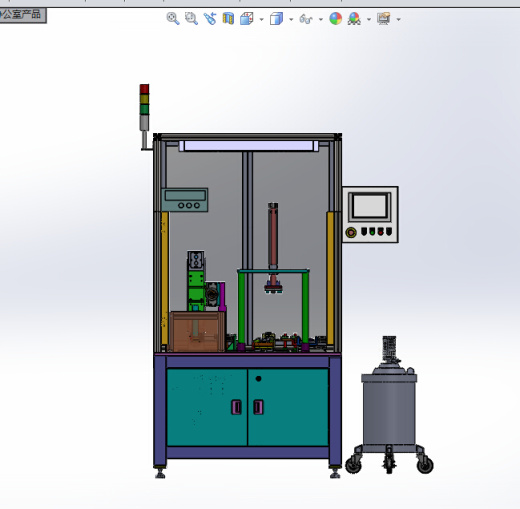Open the View Orientation cube icon
This screenshot has width=520, height=509.
247,19
